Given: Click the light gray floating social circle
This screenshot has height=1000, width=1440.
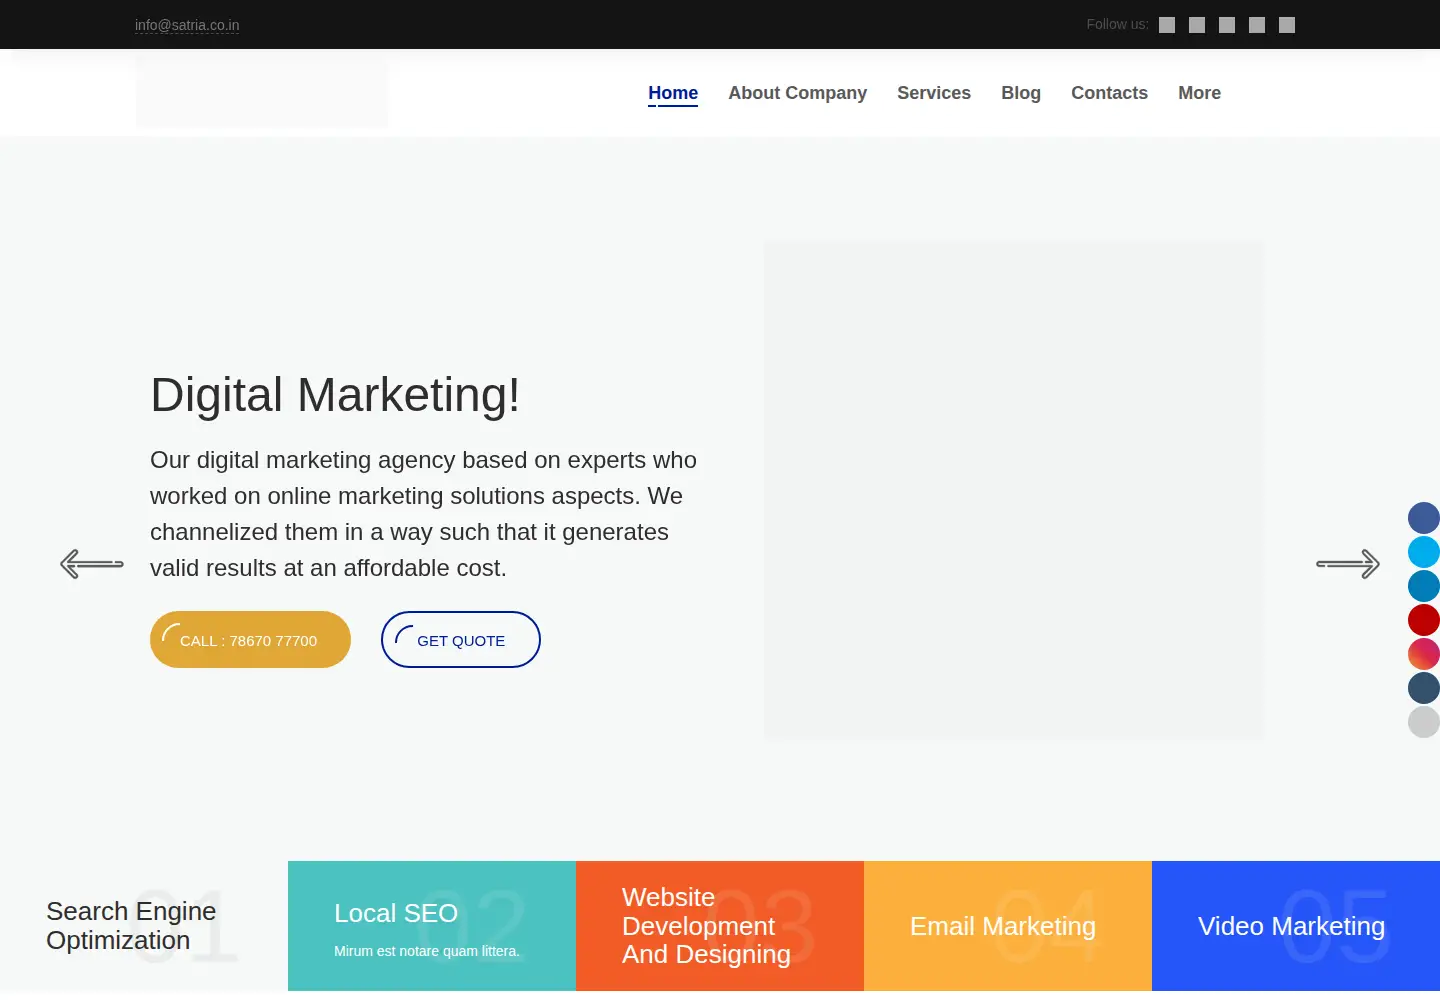Looking at the screenshot, I should 1424,722.
